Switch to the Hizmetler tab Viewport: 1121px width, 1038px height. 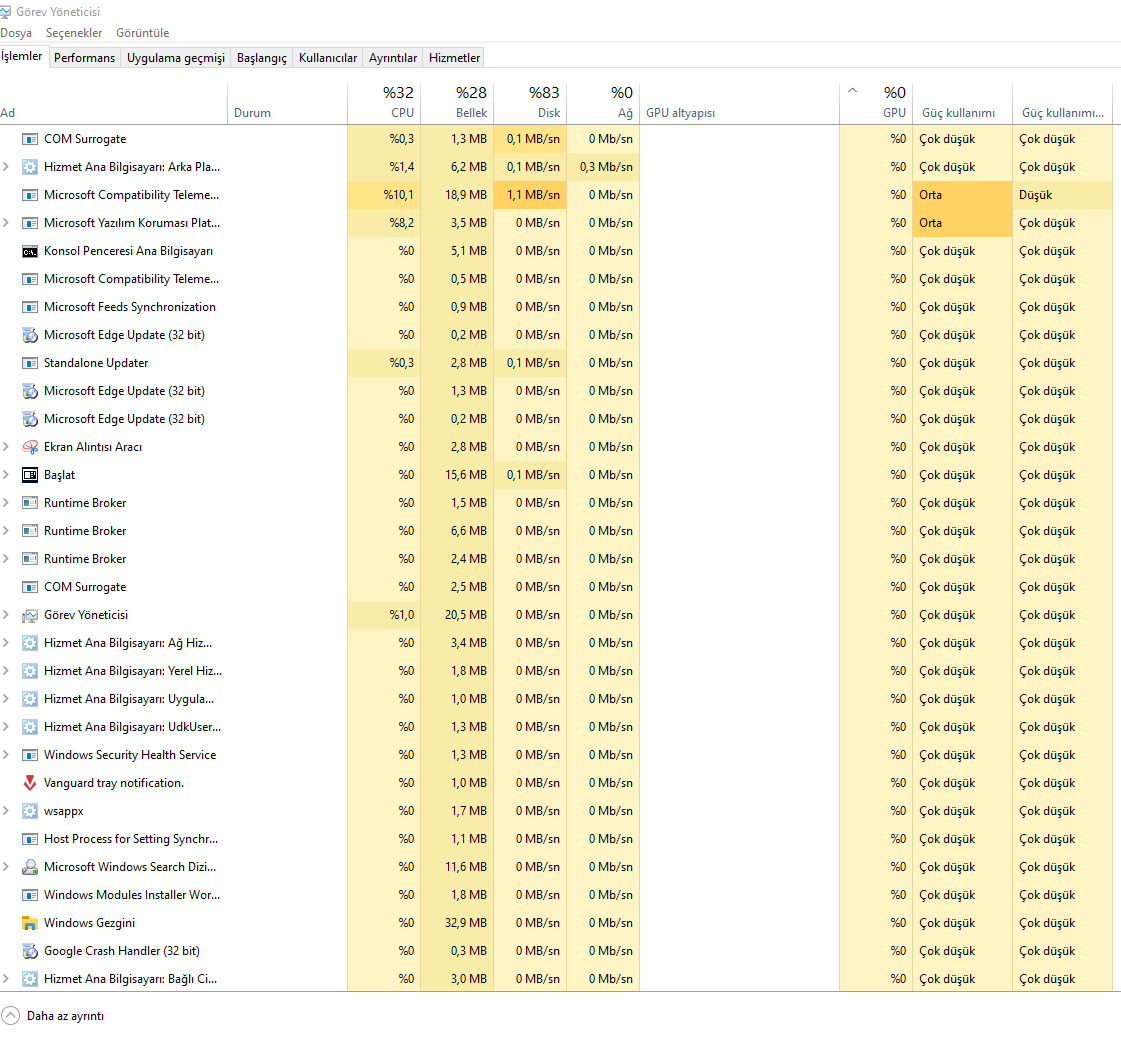click(454, 58)
